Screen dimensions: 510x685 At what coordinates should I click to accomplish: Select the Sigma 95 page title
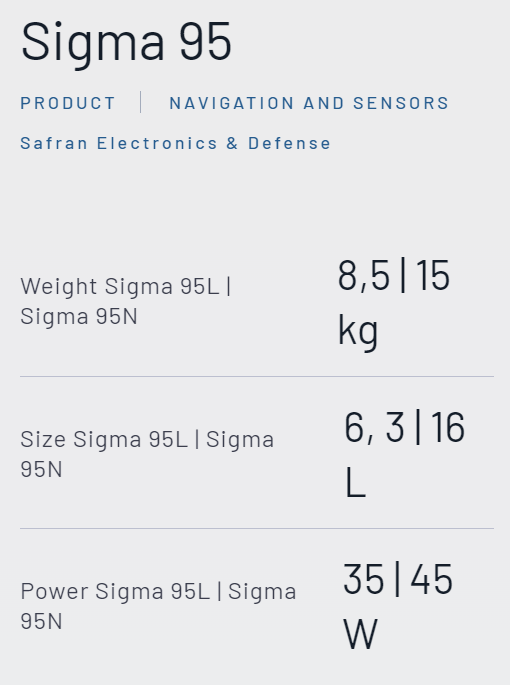126,42
